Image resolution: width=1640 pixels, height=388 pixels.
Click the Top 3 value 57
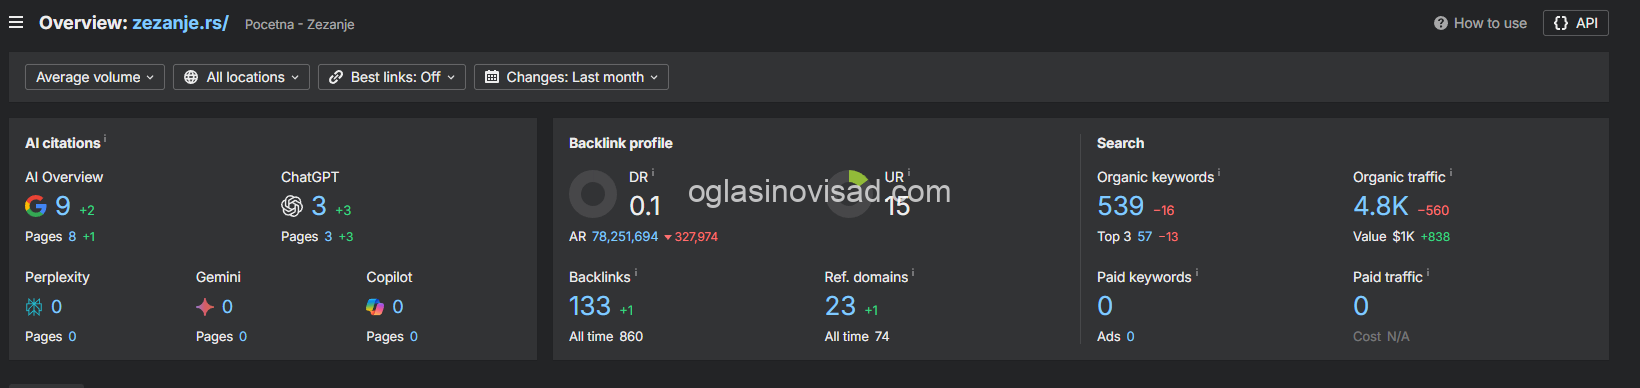pos(1145,237)
